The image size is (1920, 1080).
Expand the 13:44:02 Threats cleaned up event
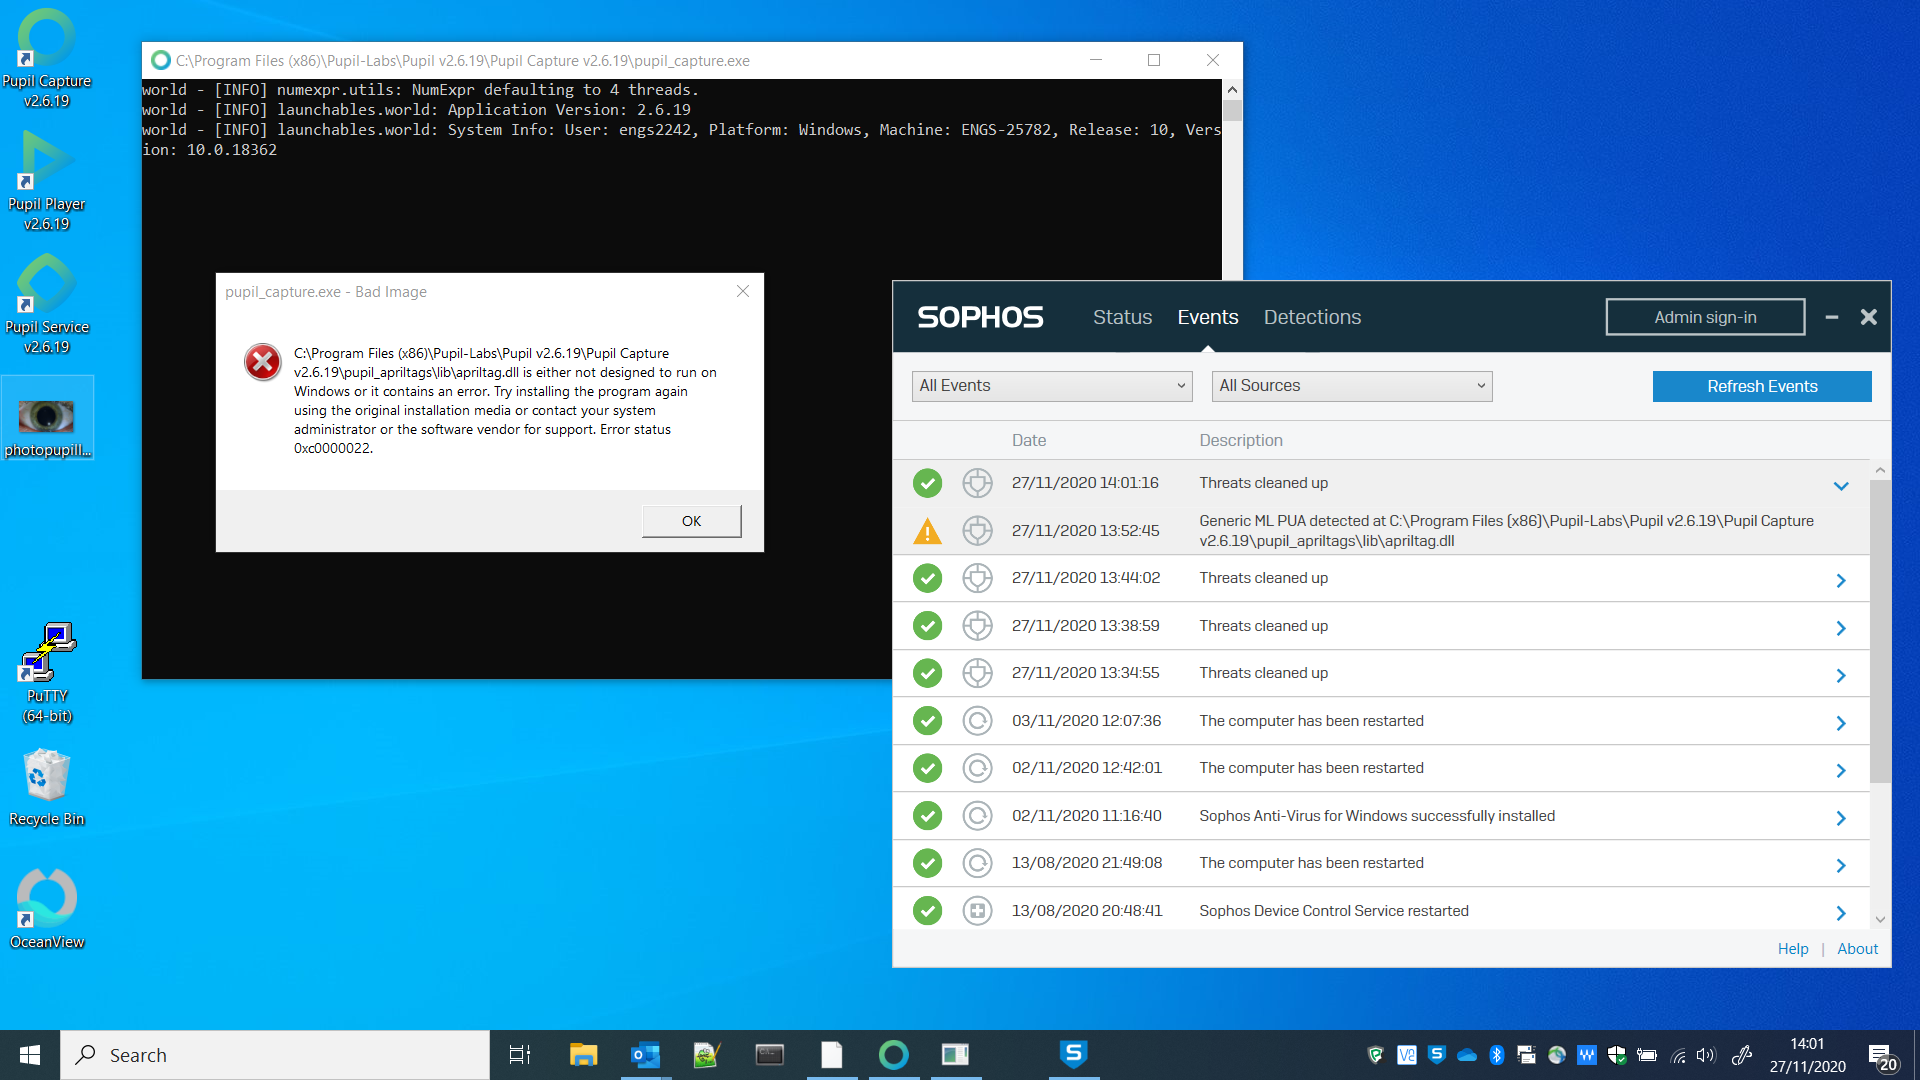(1841, 581)
